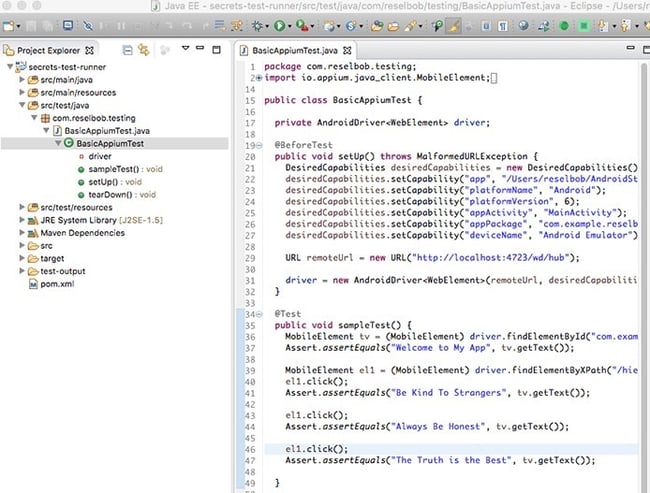The image size is (650, 493).
Task: Toggle Block Selection Mode icon
Action: pos(486,26)
